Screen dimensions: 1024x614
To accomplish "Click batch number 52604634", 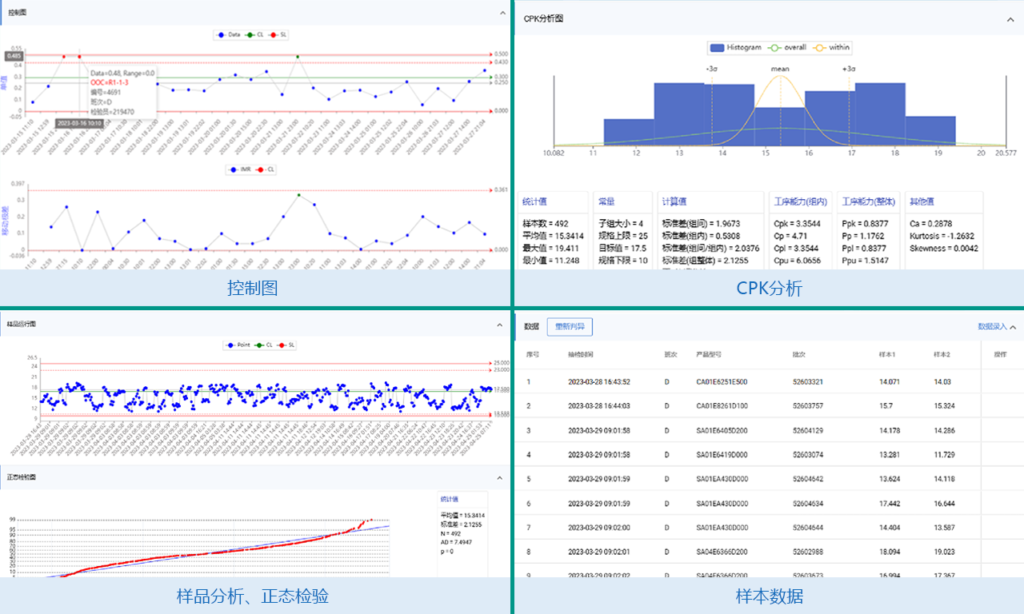I will (x=808, y=504).
